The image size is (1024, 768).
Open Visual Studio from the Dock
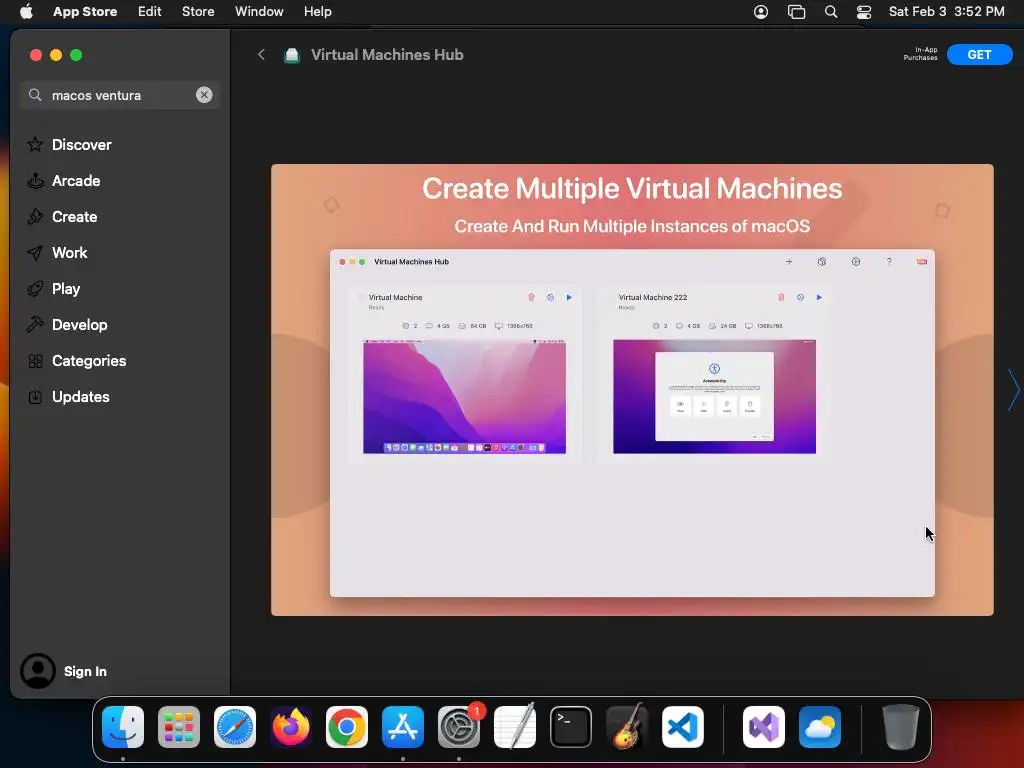(x=764, y=727)
